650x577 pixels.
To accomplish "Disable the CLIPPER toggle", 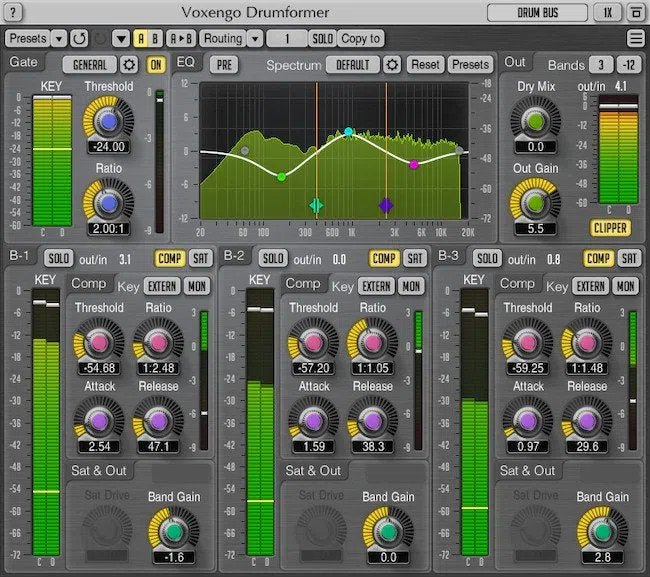I will (x=610, y=228).
